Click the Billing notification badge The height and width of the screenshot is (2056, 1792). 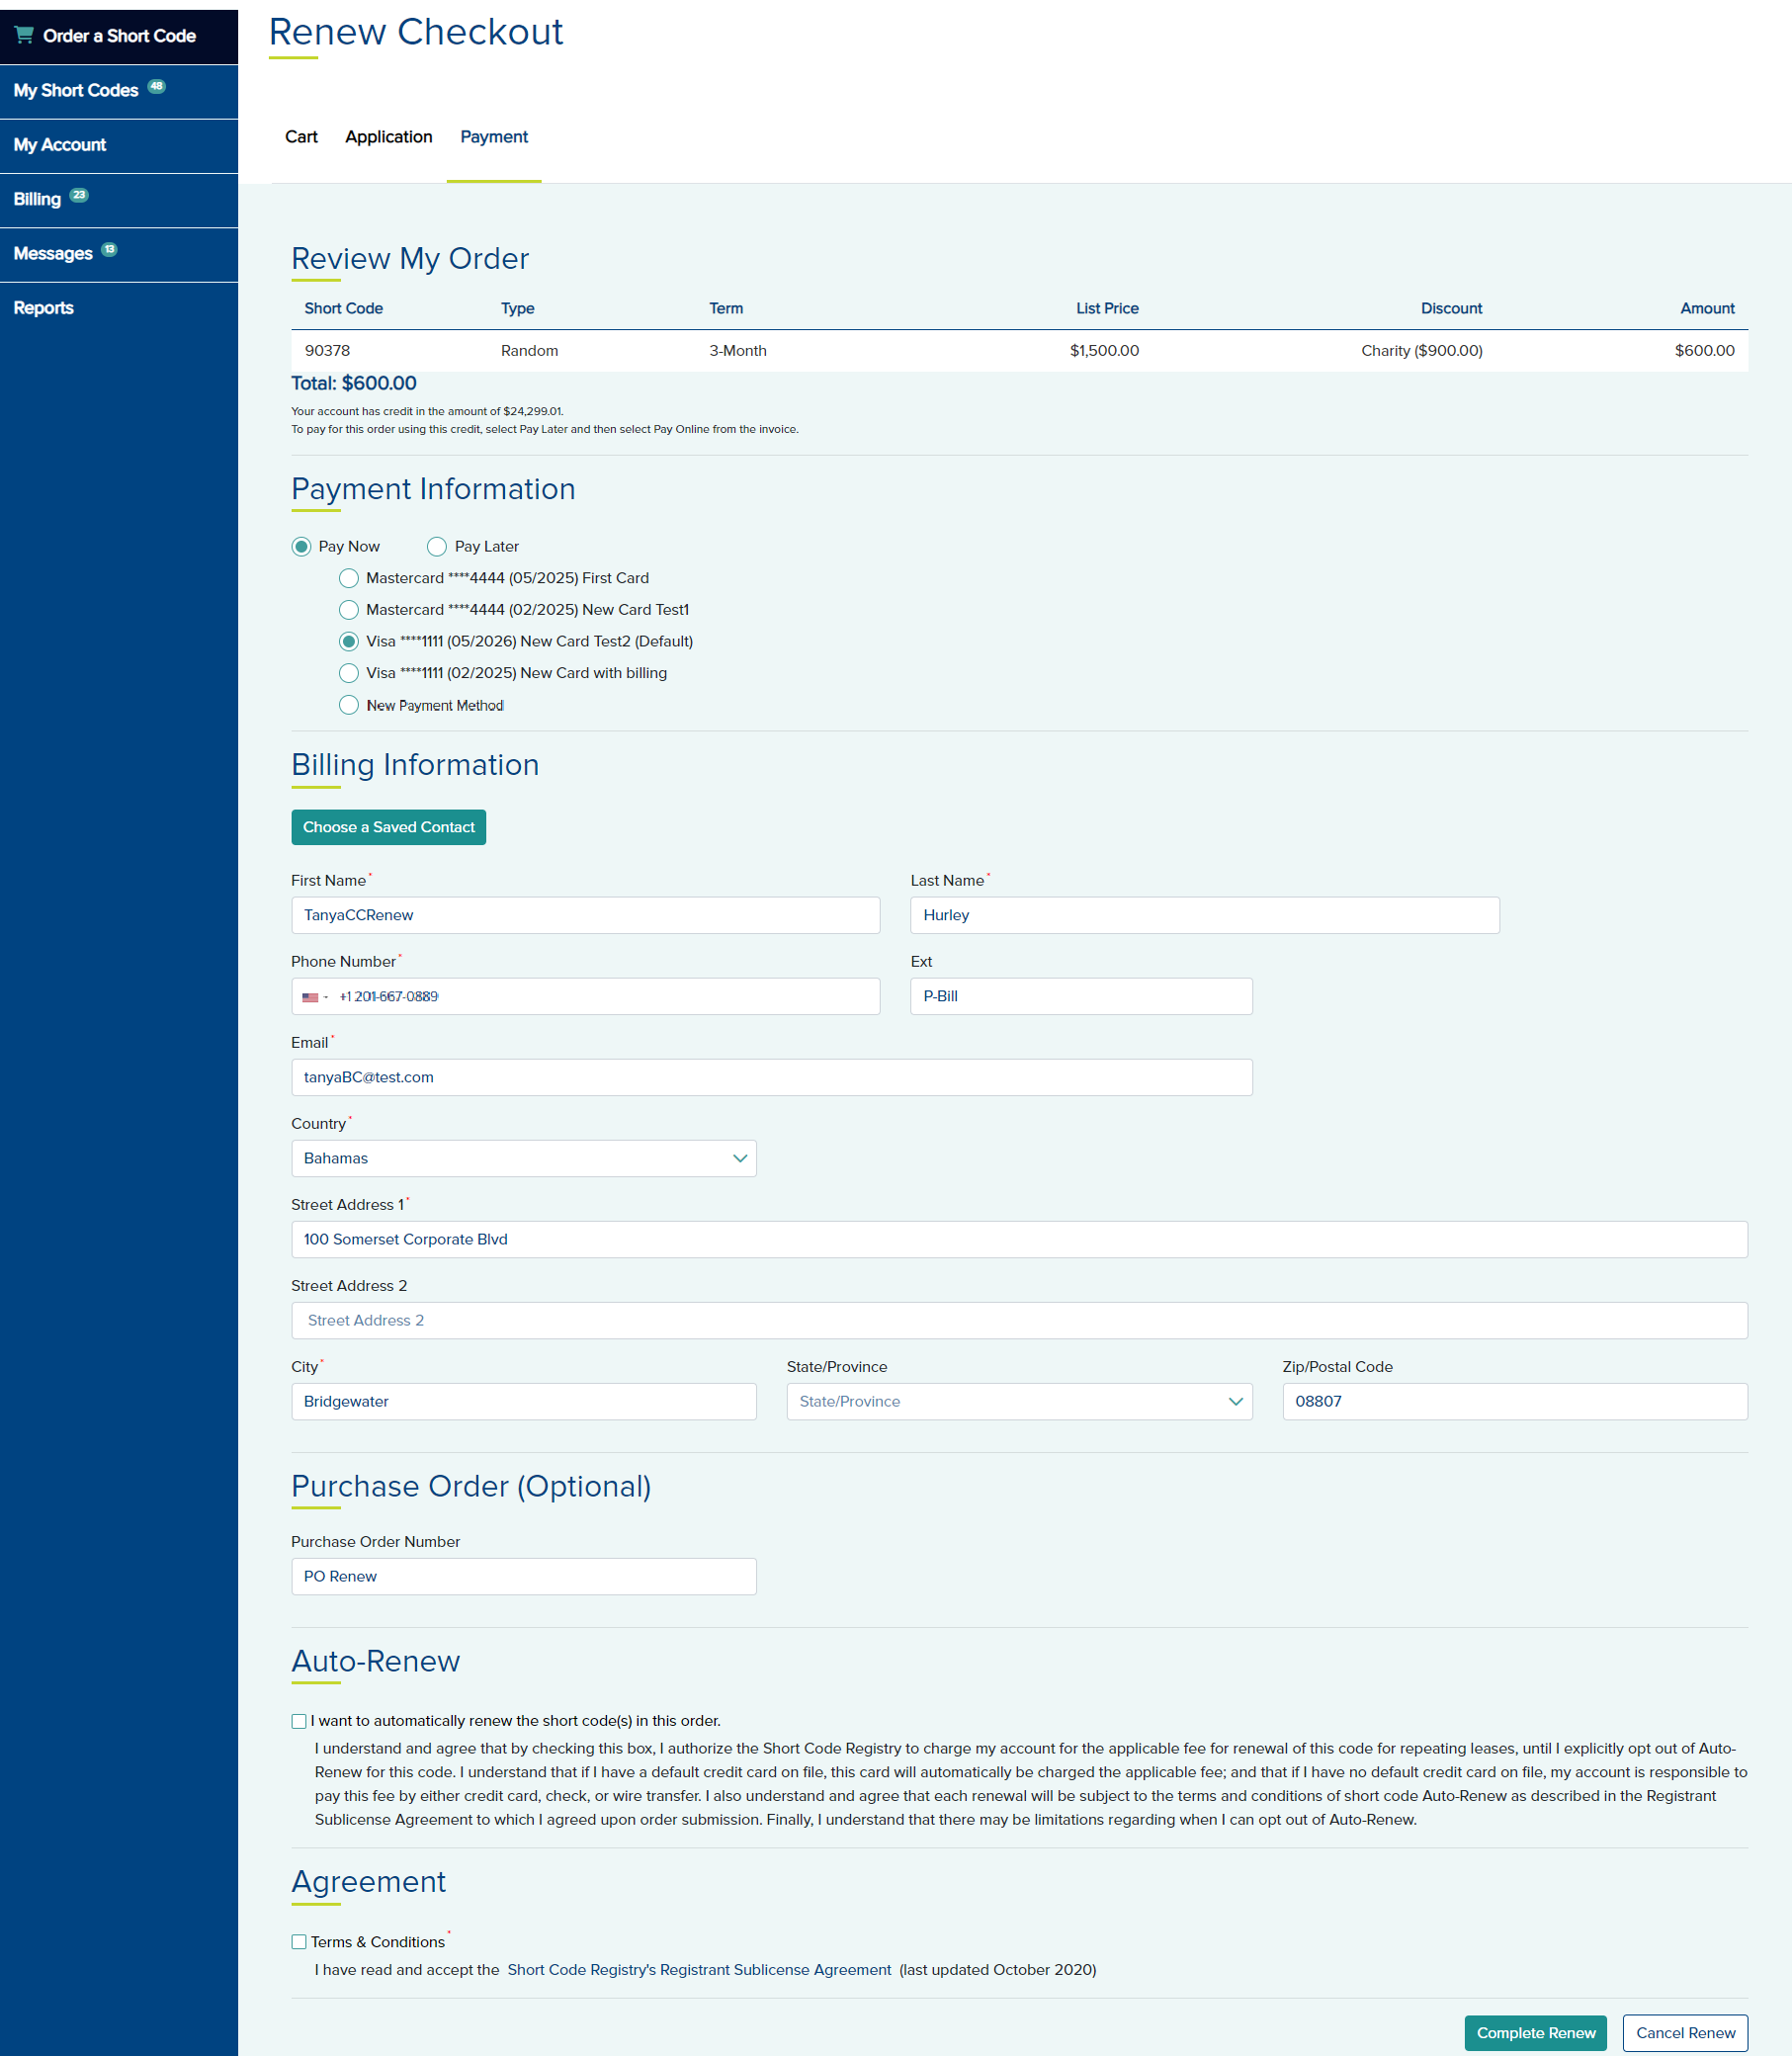coord(79,195)
